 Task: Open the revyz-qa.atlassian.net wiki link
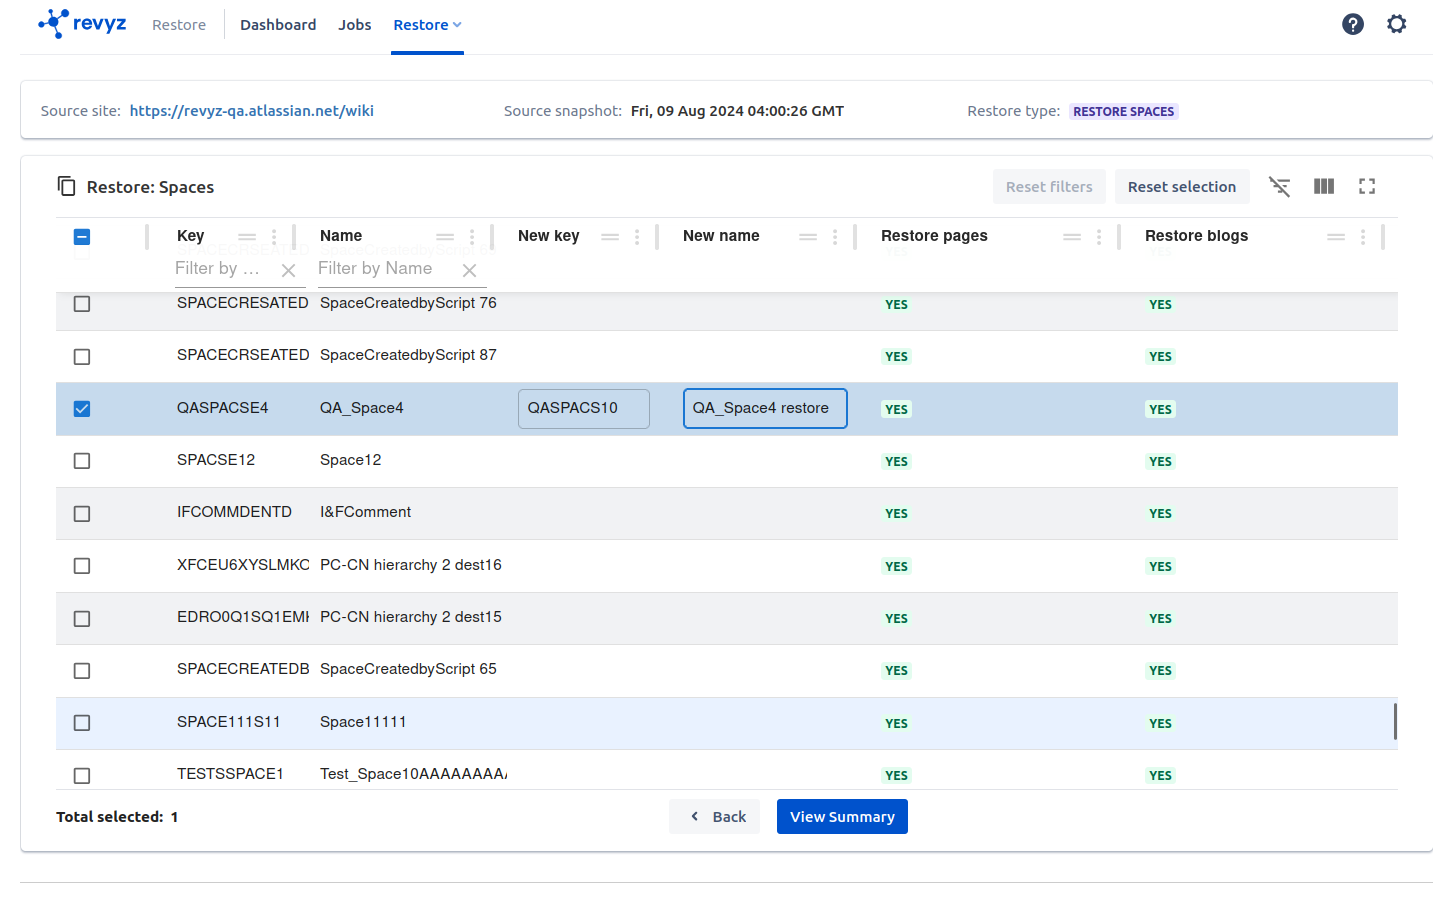click(x=251, y=111)
